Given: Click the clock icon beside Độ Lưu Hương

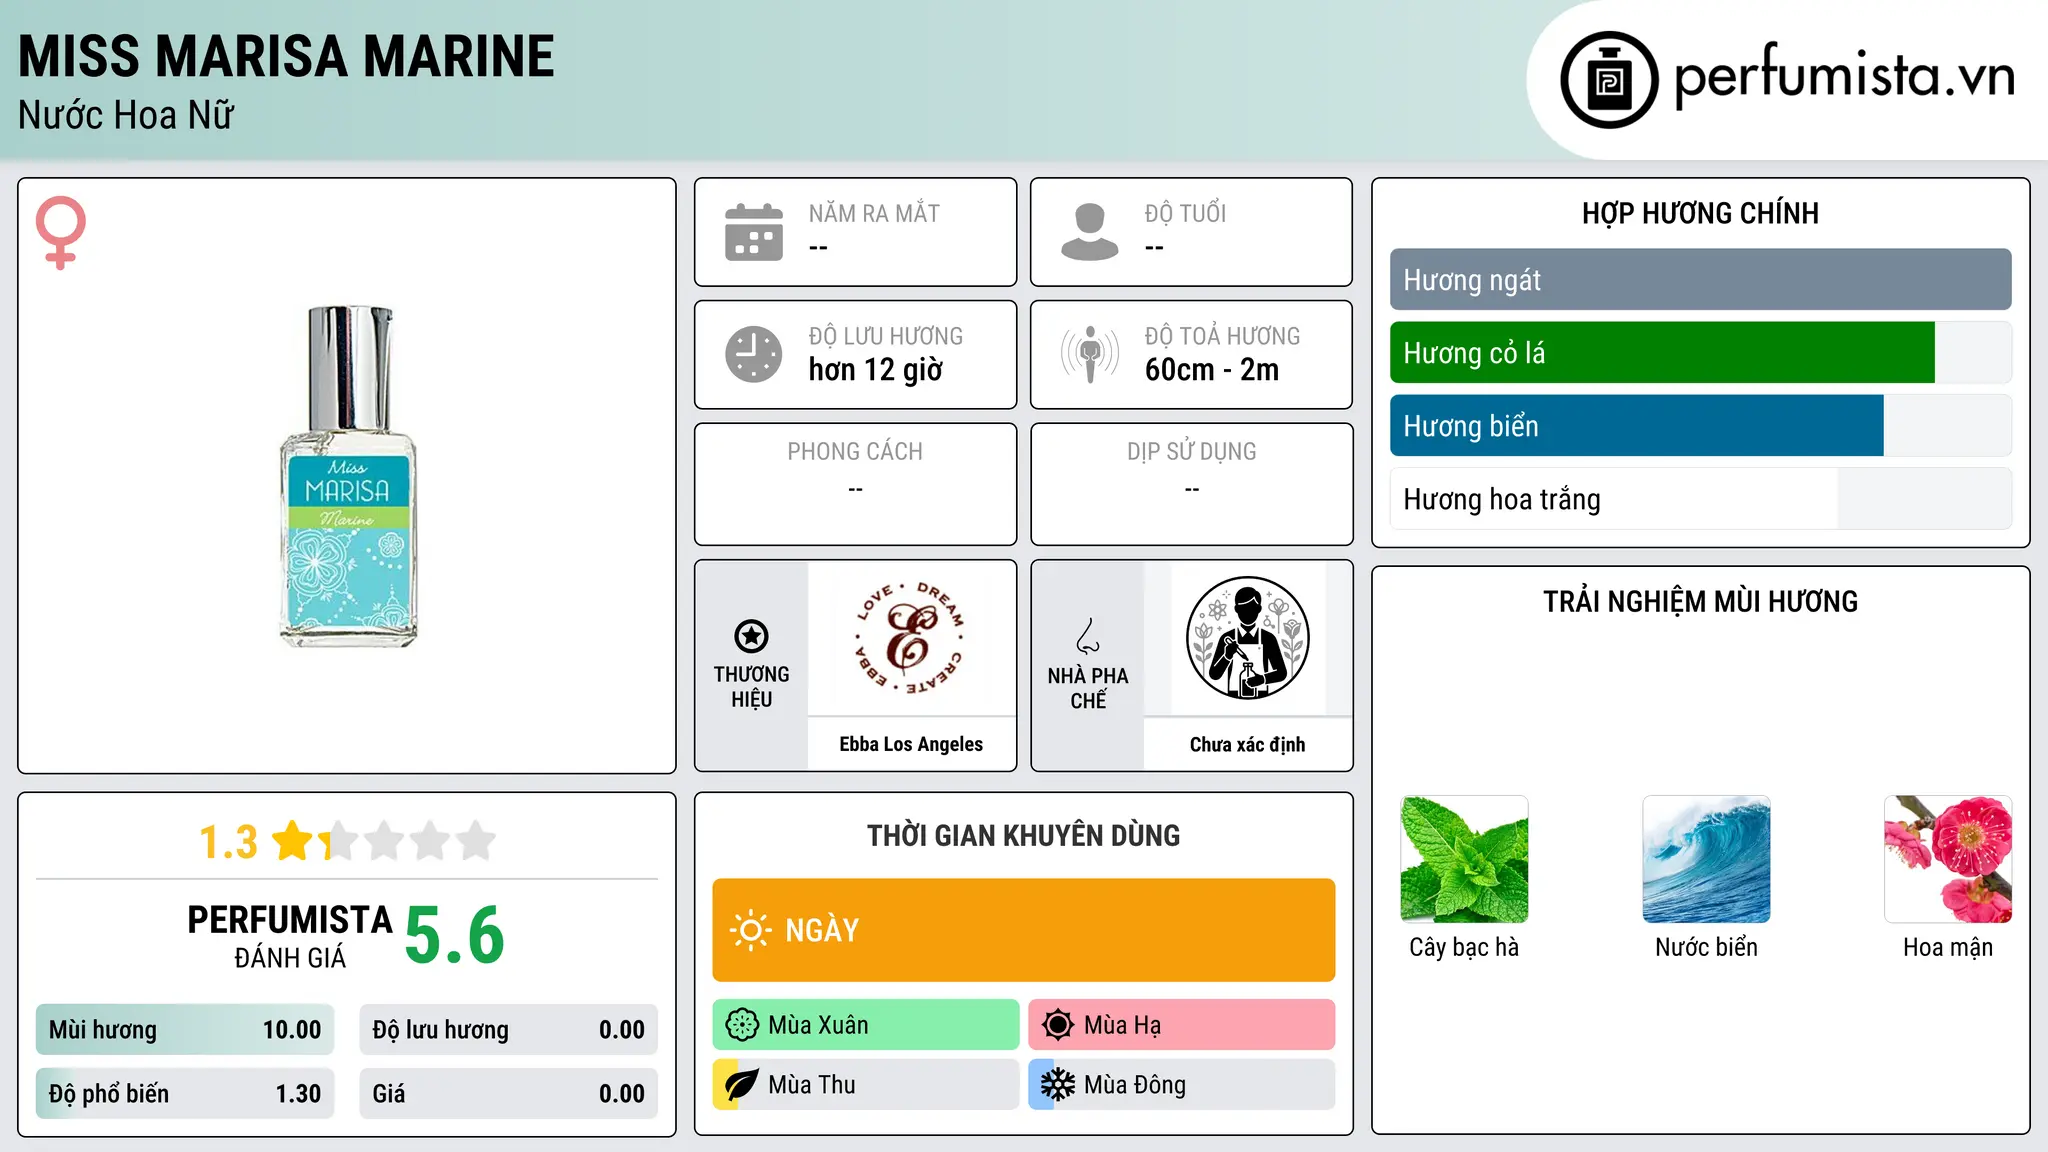Looking at the screenshot, I should [754, 354].
